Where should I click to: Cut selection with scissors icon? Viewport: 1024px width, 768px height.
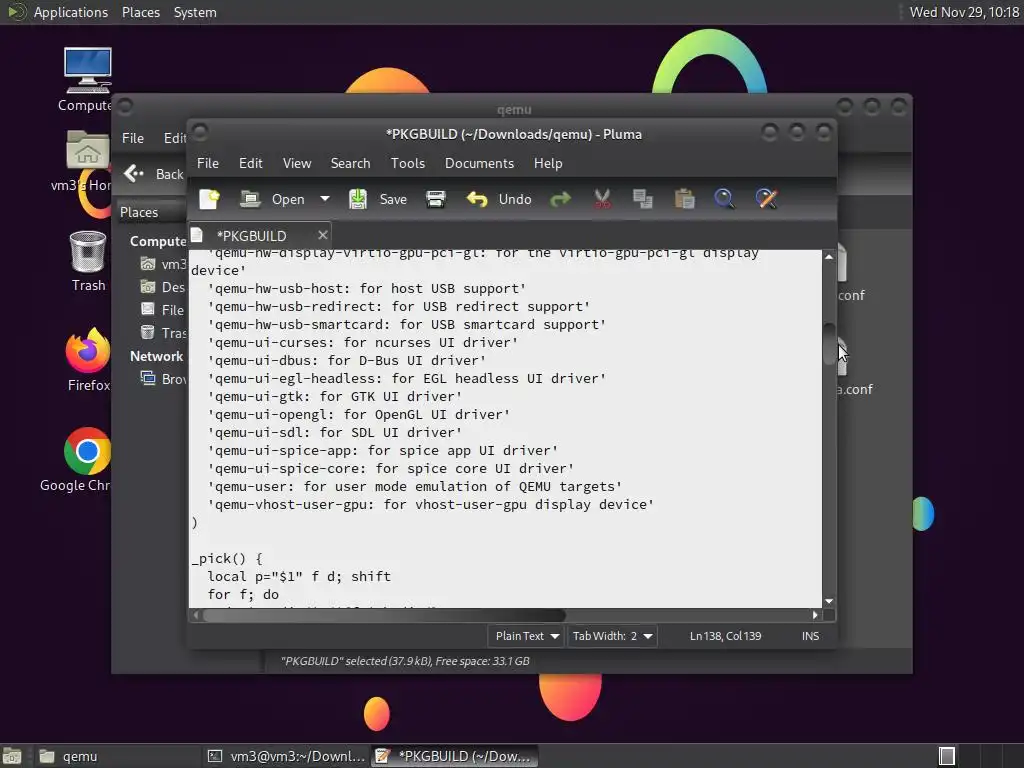[x=602, y=199]
